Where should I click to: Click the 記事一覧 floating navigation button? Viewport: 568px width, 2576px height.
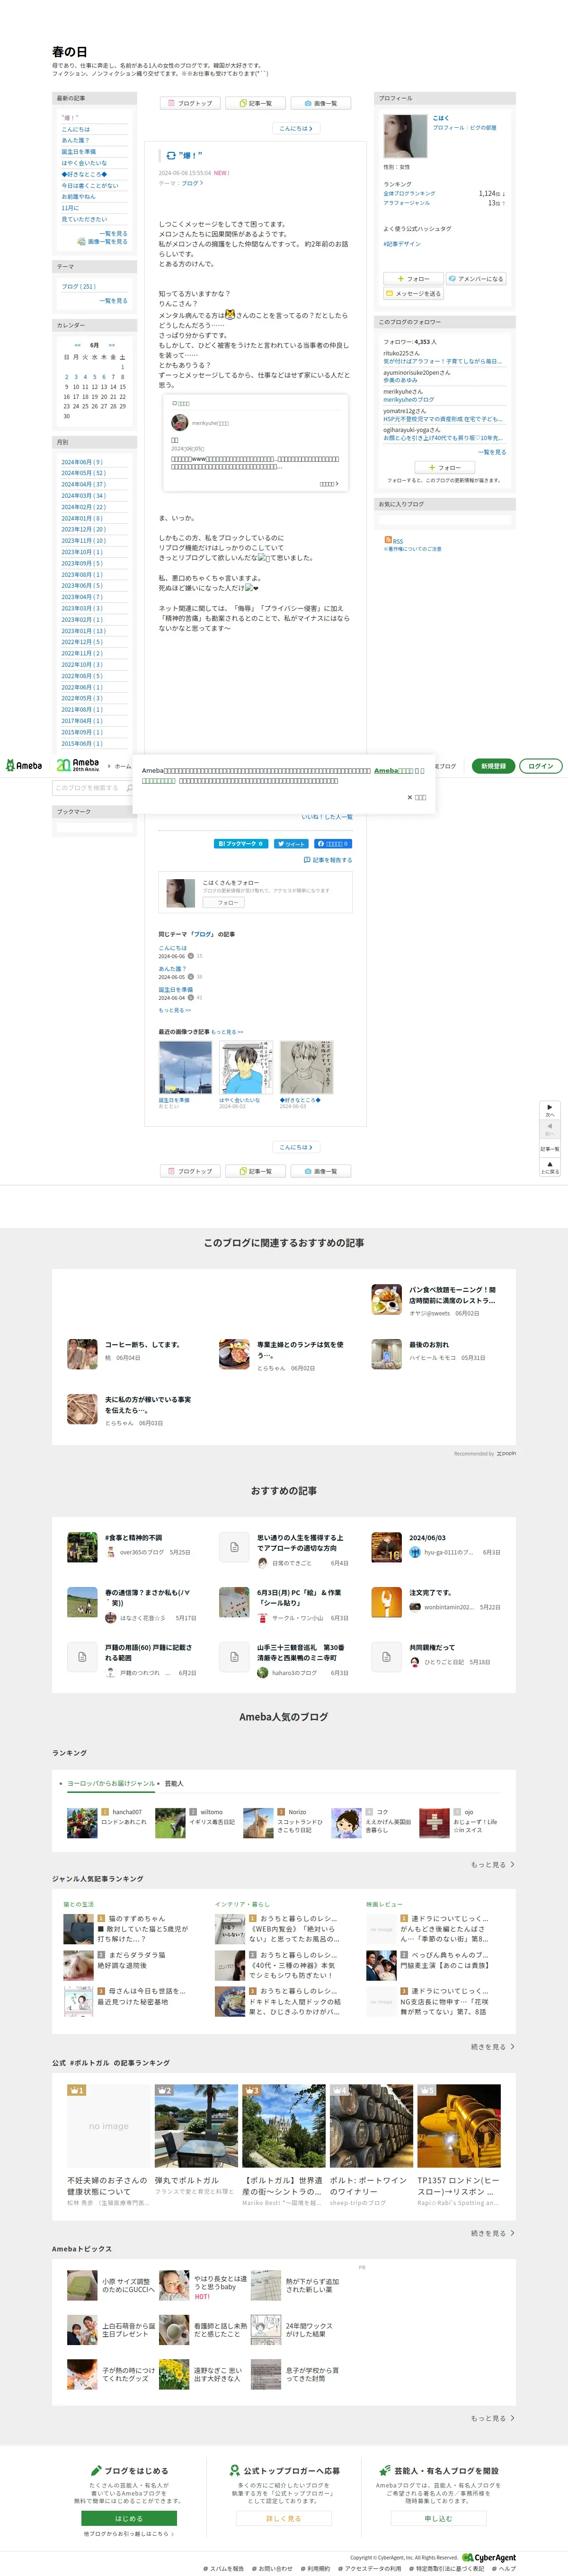pyautogui.click(x=550, y=1148)
